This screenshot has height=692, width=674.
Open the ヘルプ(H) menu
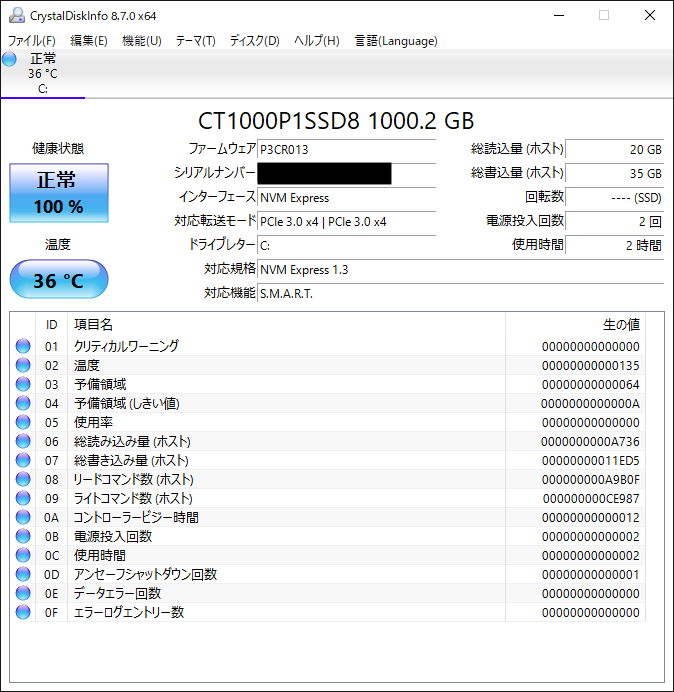[x=317, y=41]
